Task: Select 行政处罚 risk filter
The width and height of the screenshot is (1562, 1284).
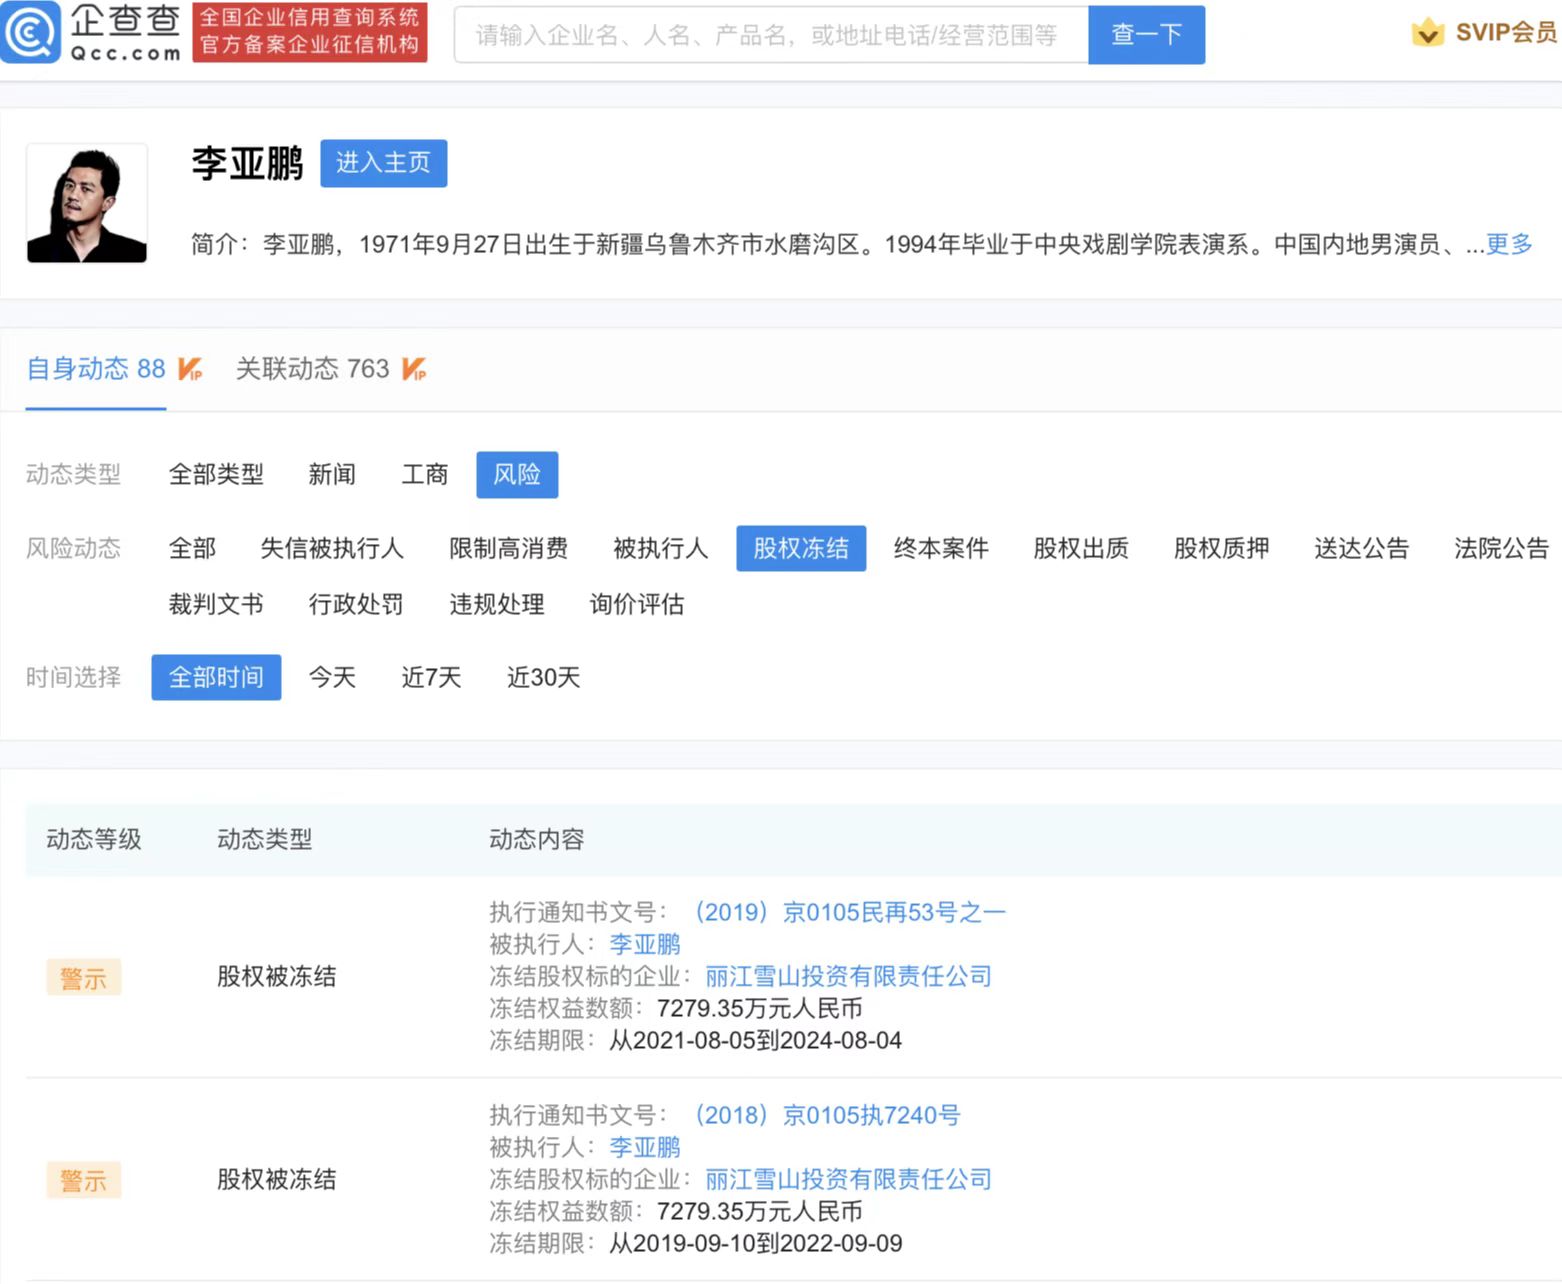Action: point(356,604)
